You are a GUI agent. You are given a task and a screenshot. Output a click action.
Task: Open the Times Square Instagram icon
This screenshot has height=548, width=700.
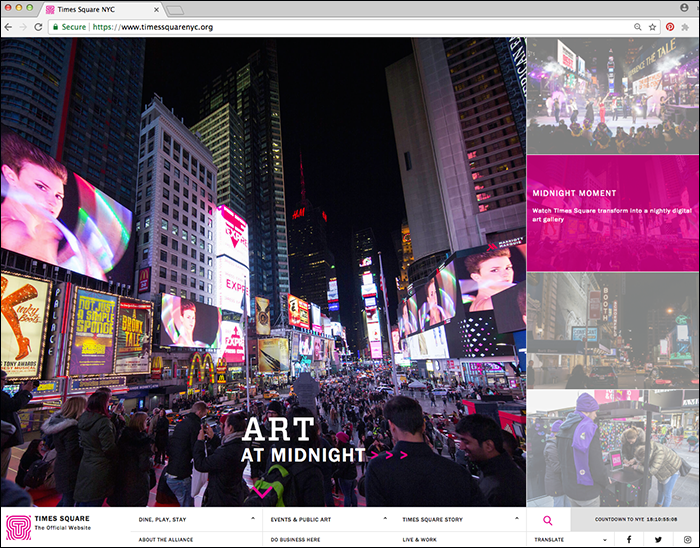tap(688, 540)
